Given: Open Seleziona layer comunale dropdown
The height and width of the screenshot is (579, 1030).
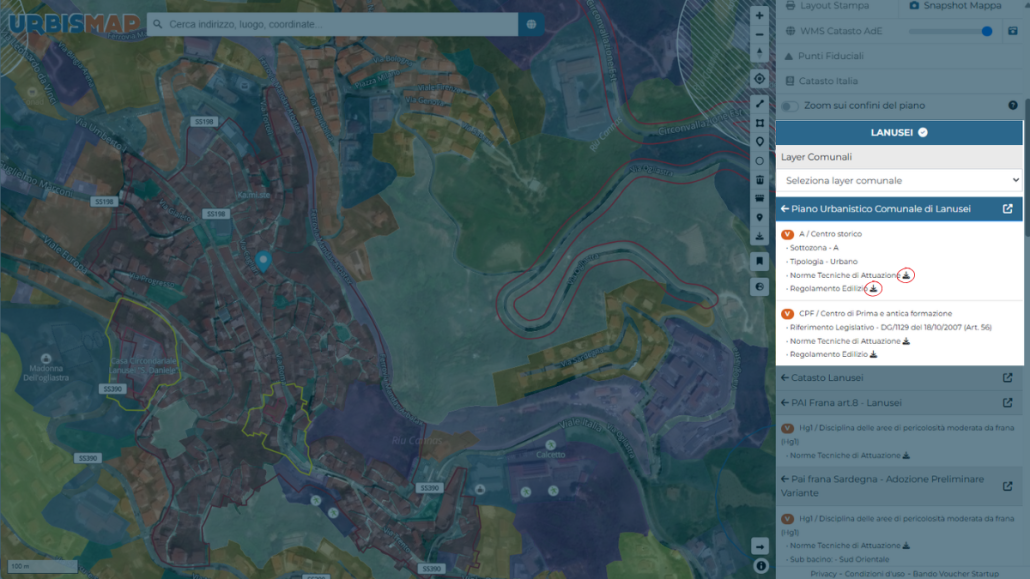Looking at the screenshot, I should 899,180.
